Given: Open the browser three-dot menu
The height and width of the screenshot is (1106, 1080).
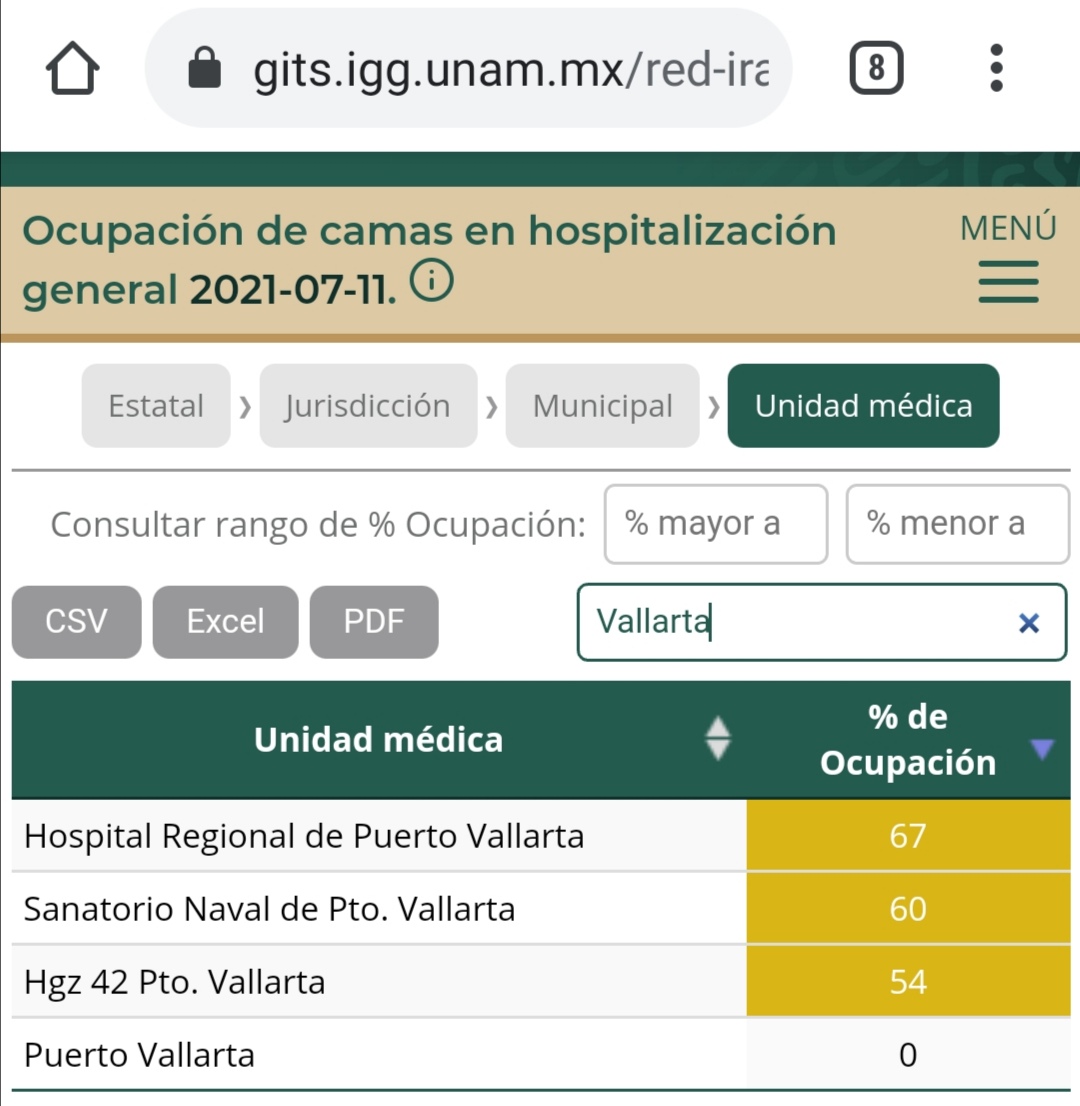Looking at the screenshot, I should tap(995, 69).
